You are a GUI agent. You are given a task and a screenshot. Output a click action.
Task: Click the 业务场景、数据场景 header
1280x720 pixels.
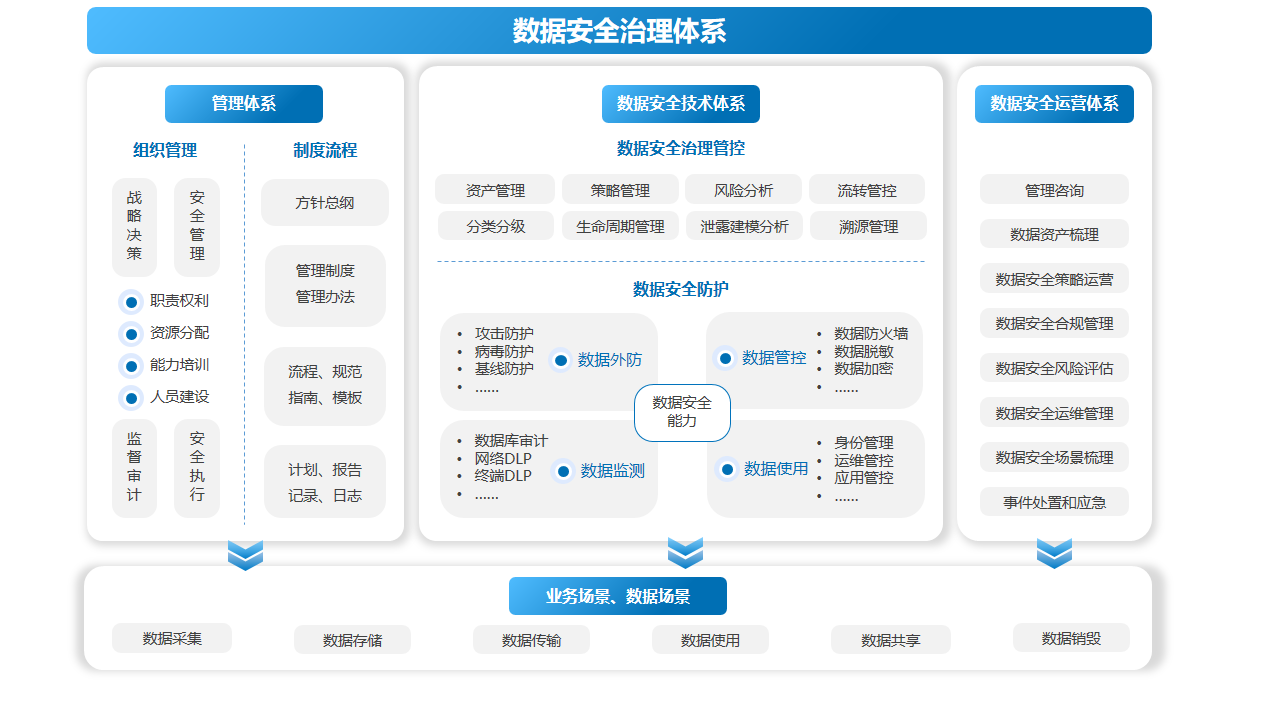[618, 597]
